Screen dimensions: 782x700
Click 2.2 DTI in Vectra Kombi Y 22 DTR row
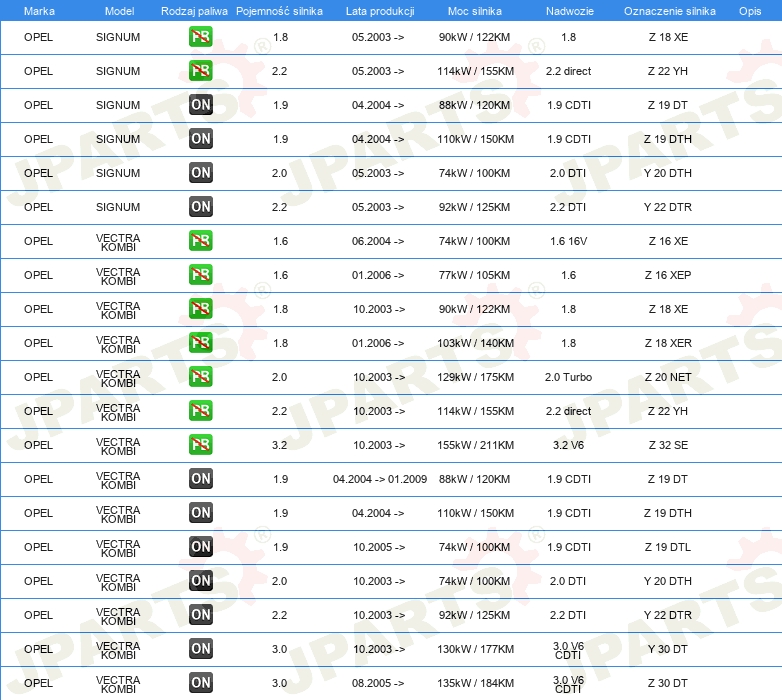(x=568, y=615)
